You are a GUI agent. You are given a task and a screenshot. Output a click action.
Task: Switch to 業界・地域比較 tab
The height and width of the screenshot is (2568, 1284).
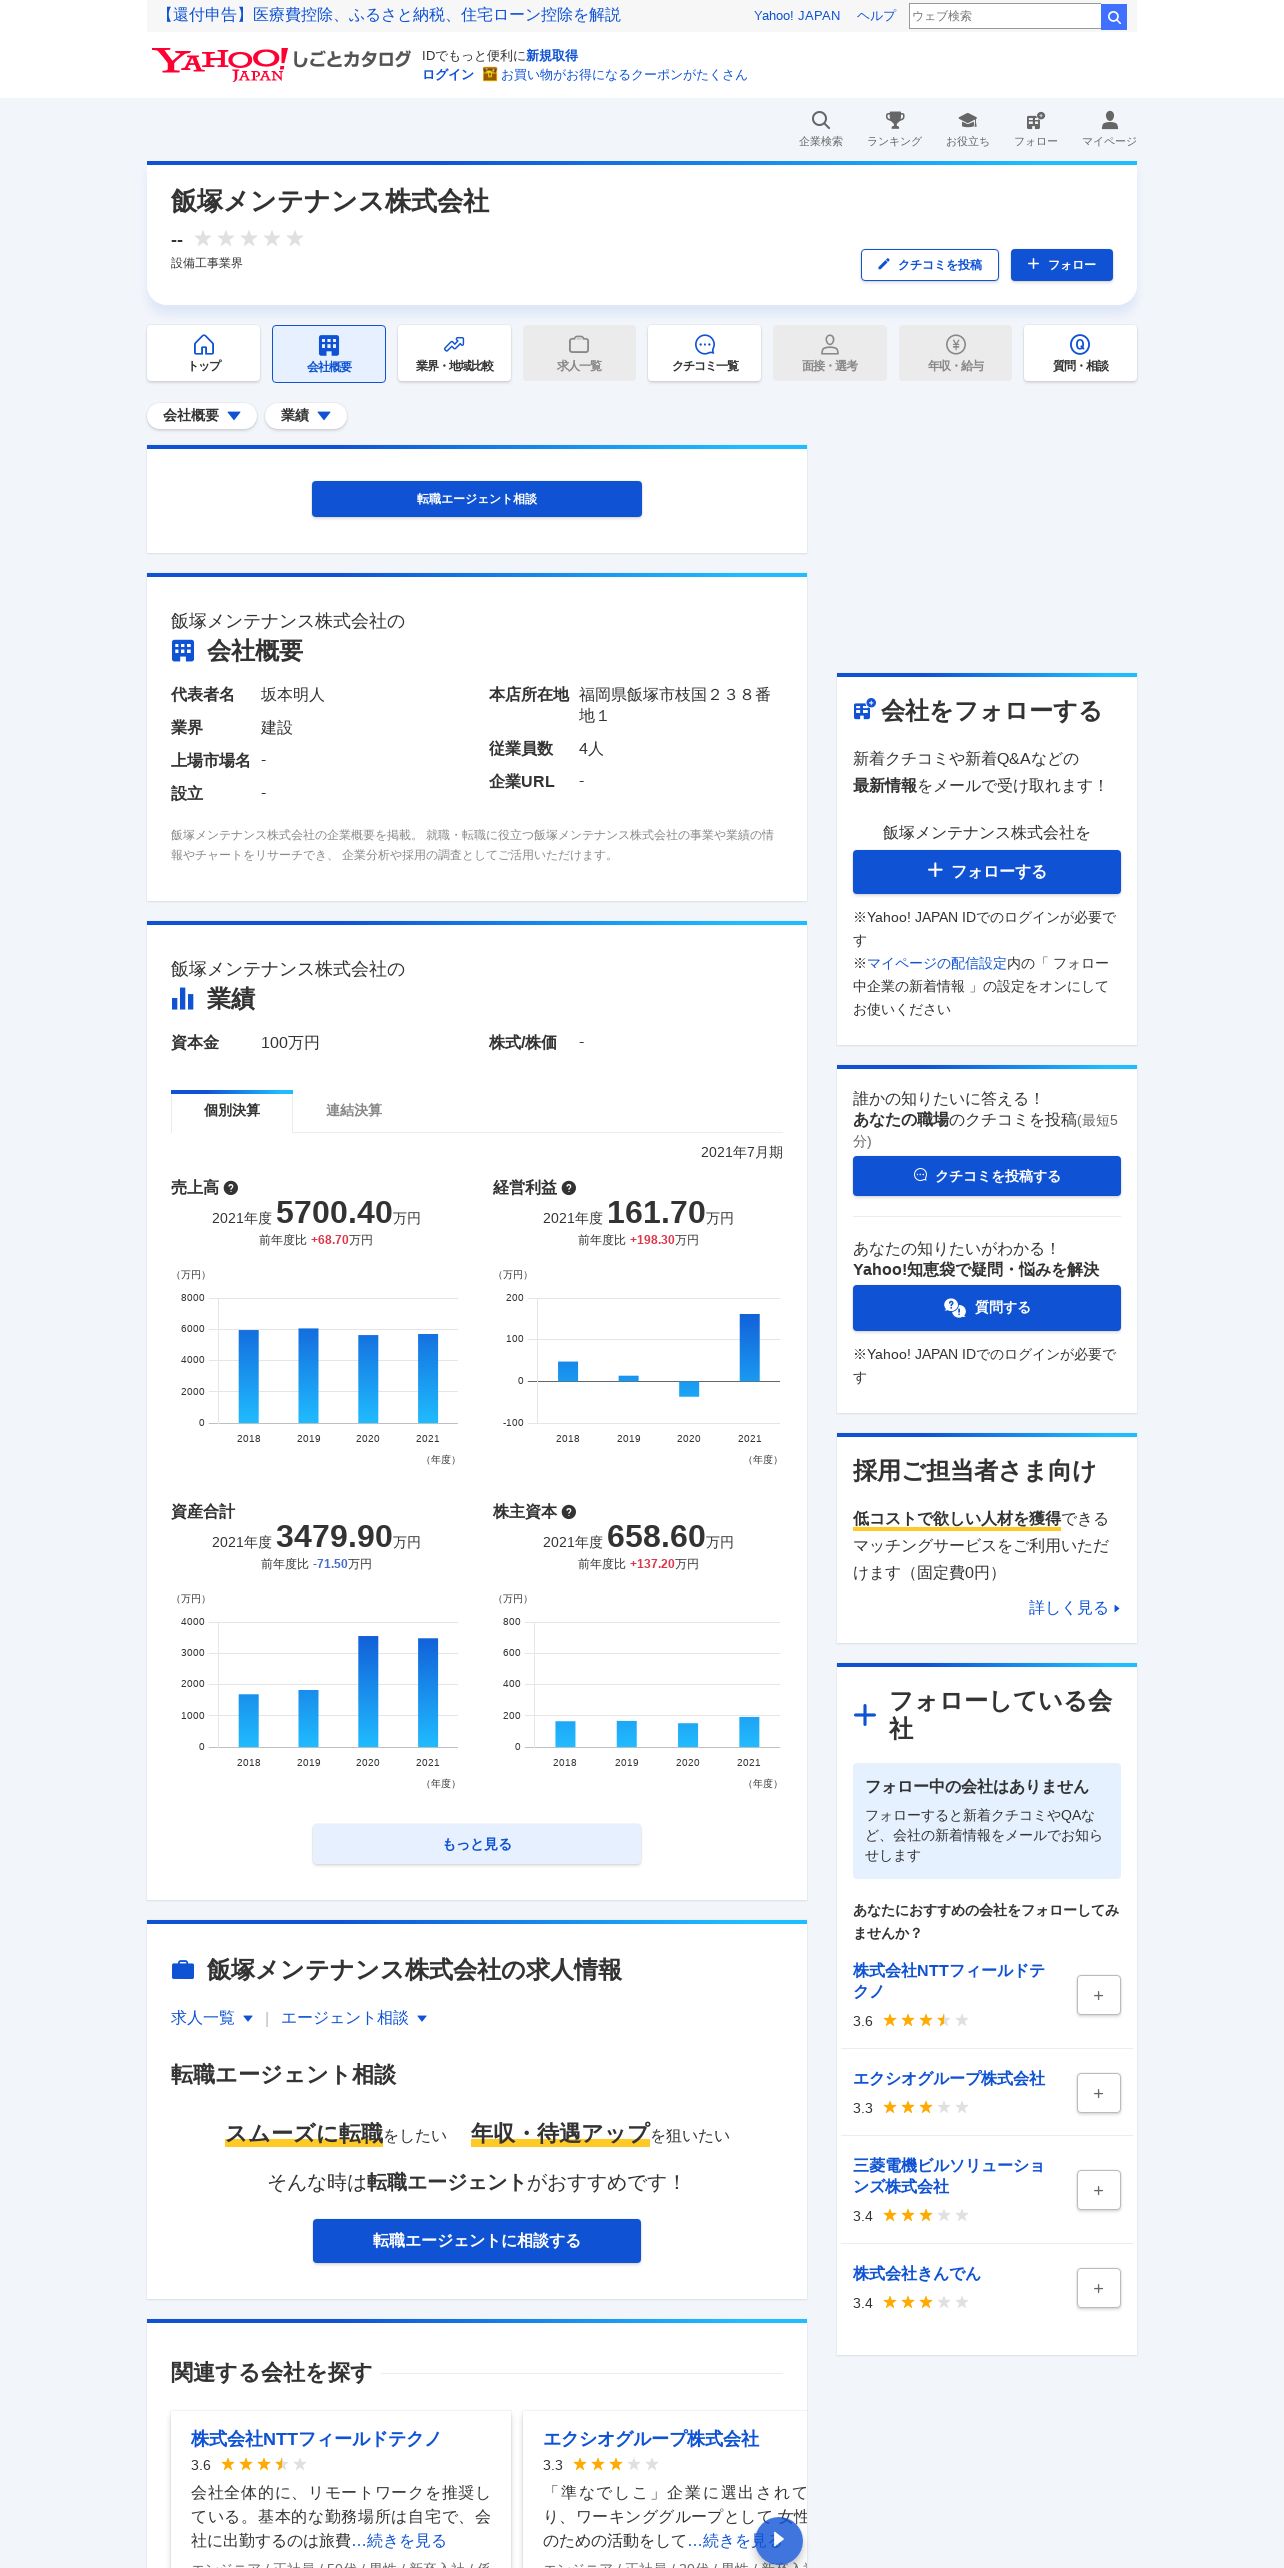pos(454,353)
